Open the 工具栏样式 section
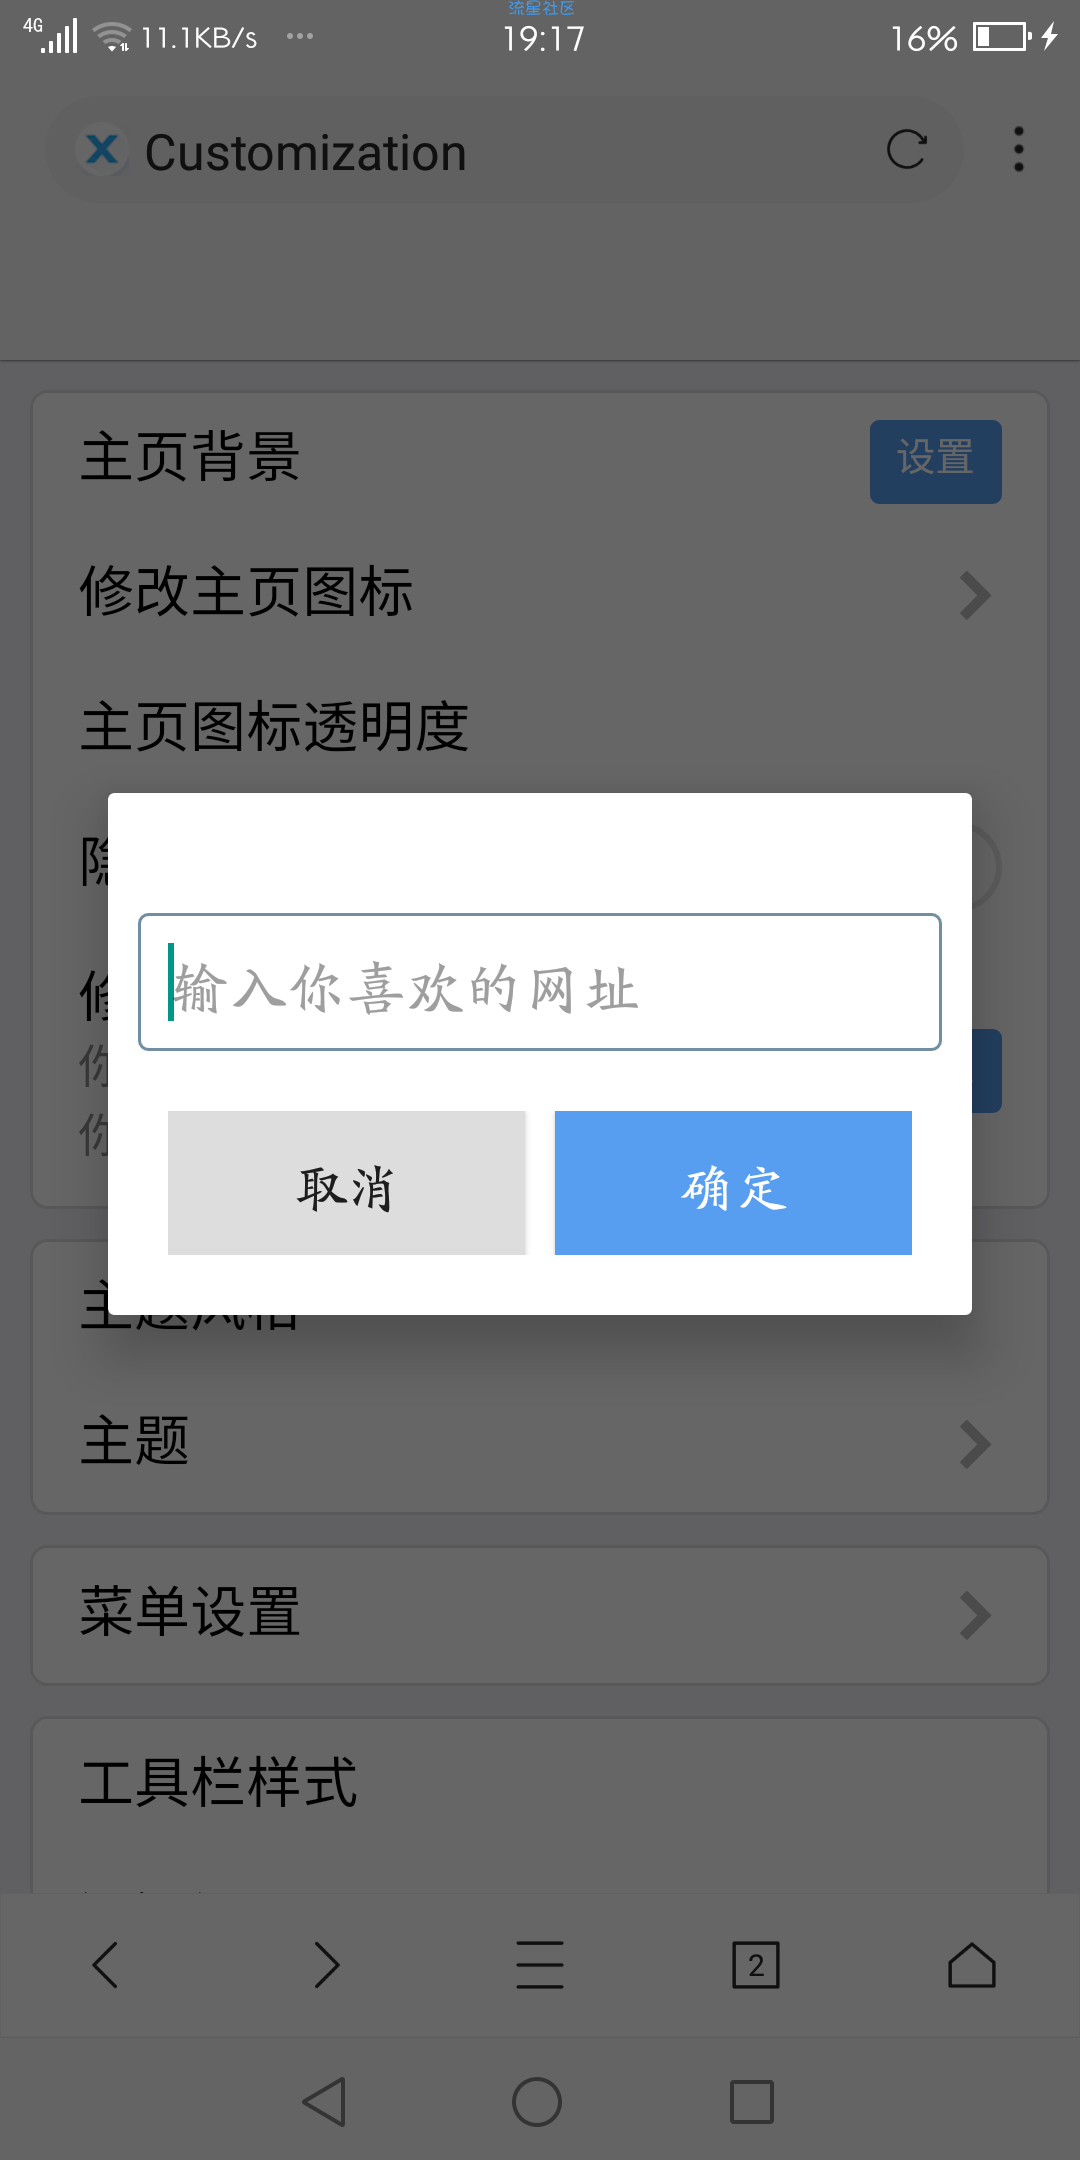 [x=219, y=1783]
